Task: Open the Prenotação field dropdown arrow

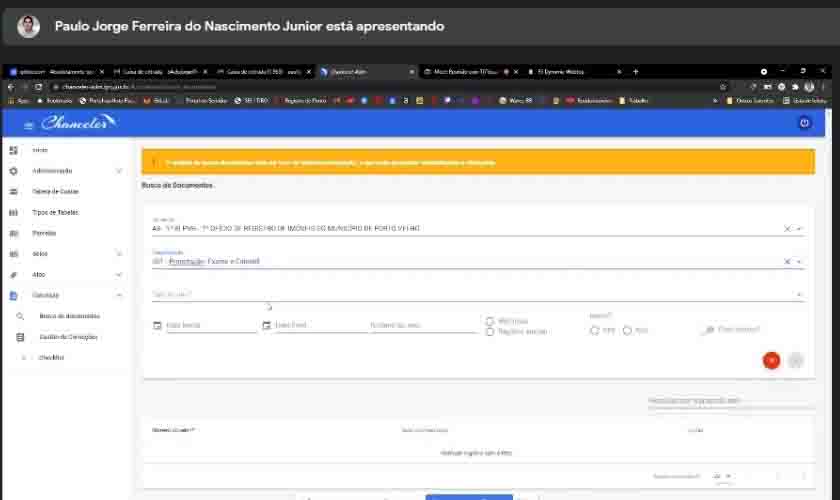Action: point(799,262)
